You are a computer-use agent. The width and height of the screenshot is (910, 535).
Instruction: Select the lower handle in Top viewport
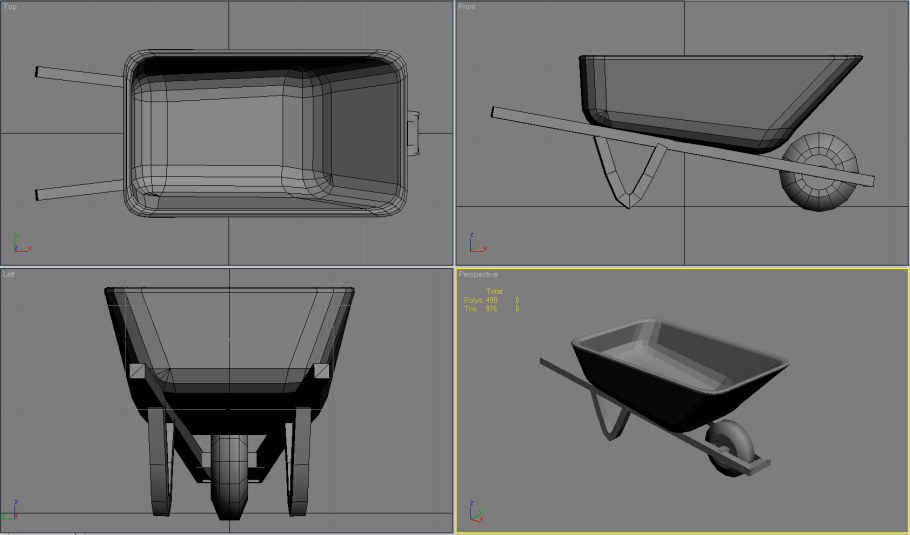tap(80, 189)
